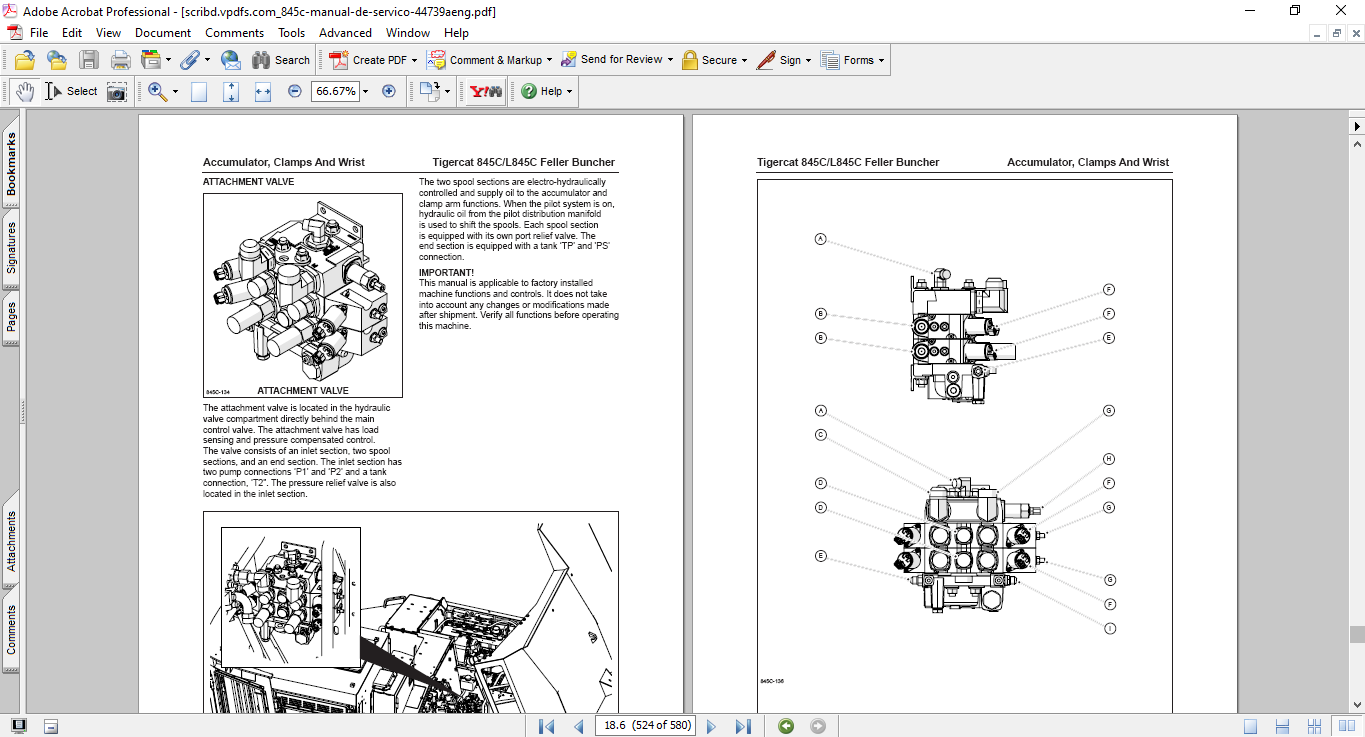The height and width of the screenshot is (737, 1365).
Task: Click the page number input field
Action: coord(645,726)
